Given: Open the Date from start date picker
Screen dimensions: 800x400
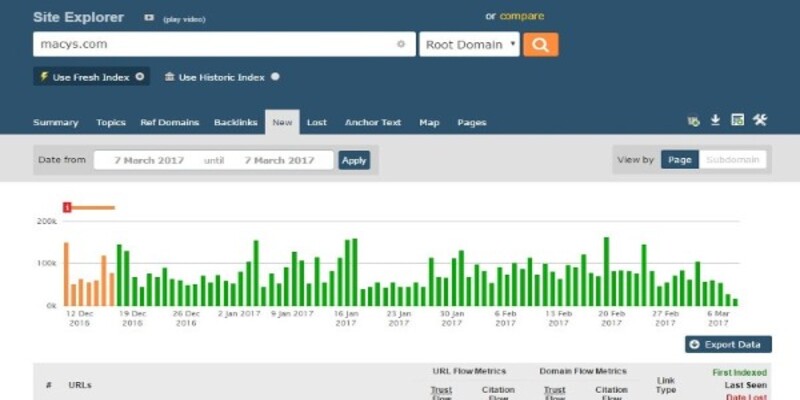Looking at the screenshot, I should click(148, 160).
